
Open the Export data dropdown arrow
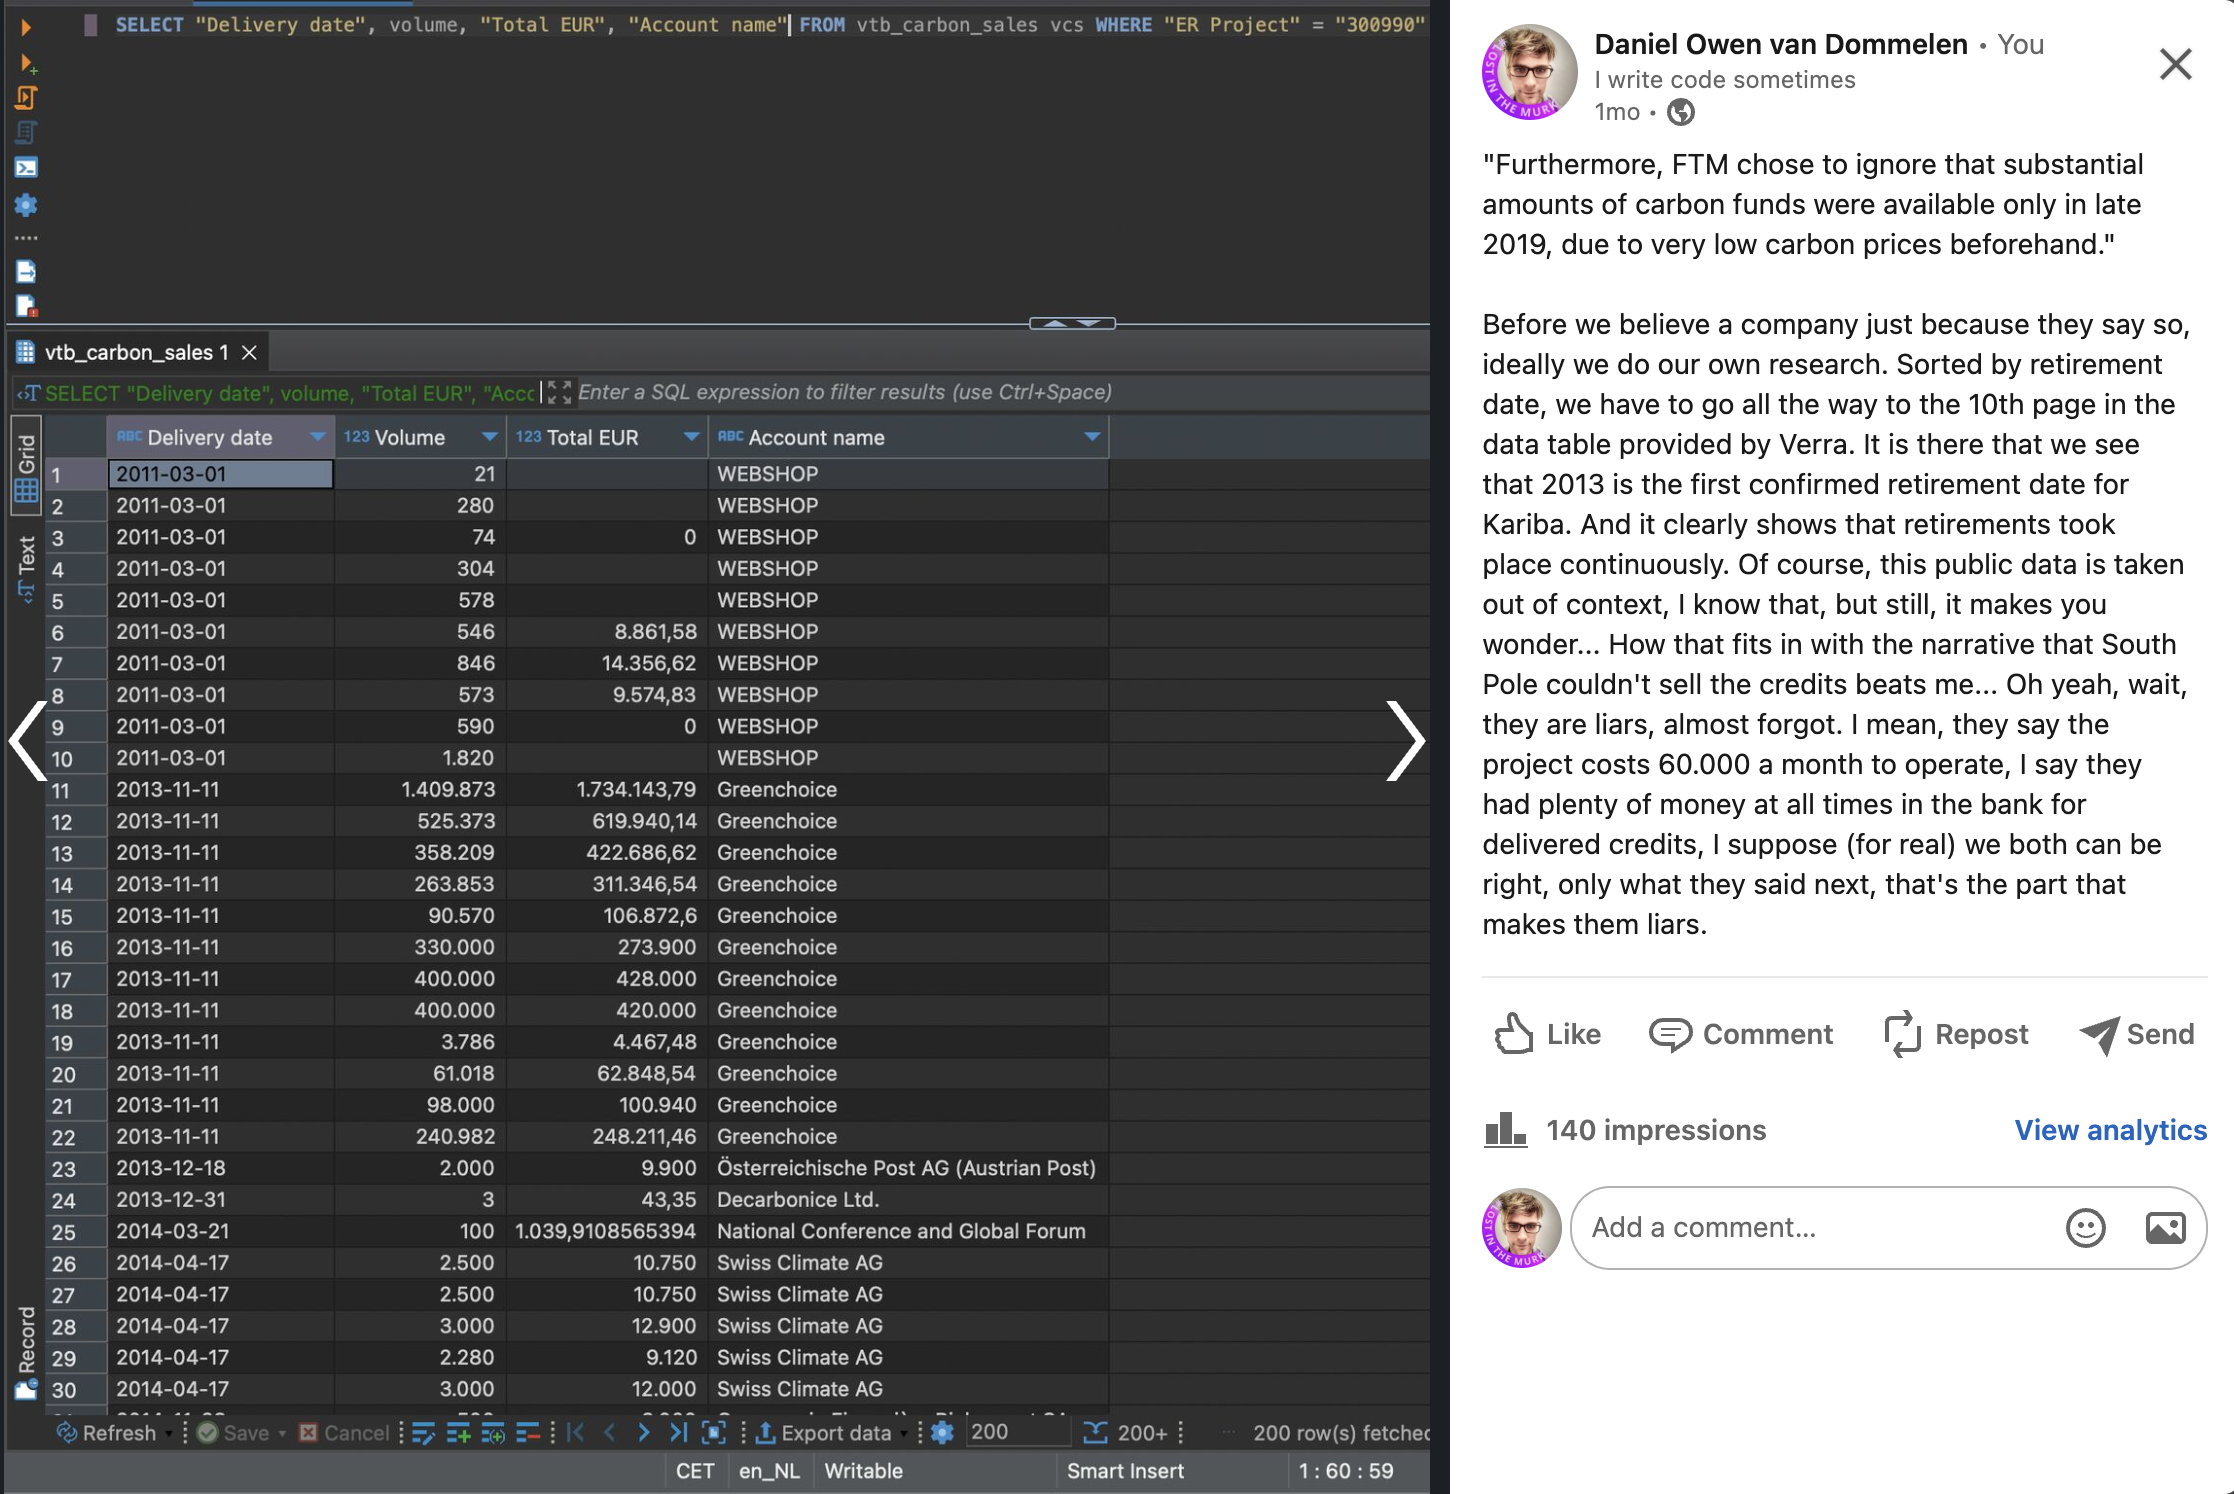pyautogui.click(x=904, y=1433)
